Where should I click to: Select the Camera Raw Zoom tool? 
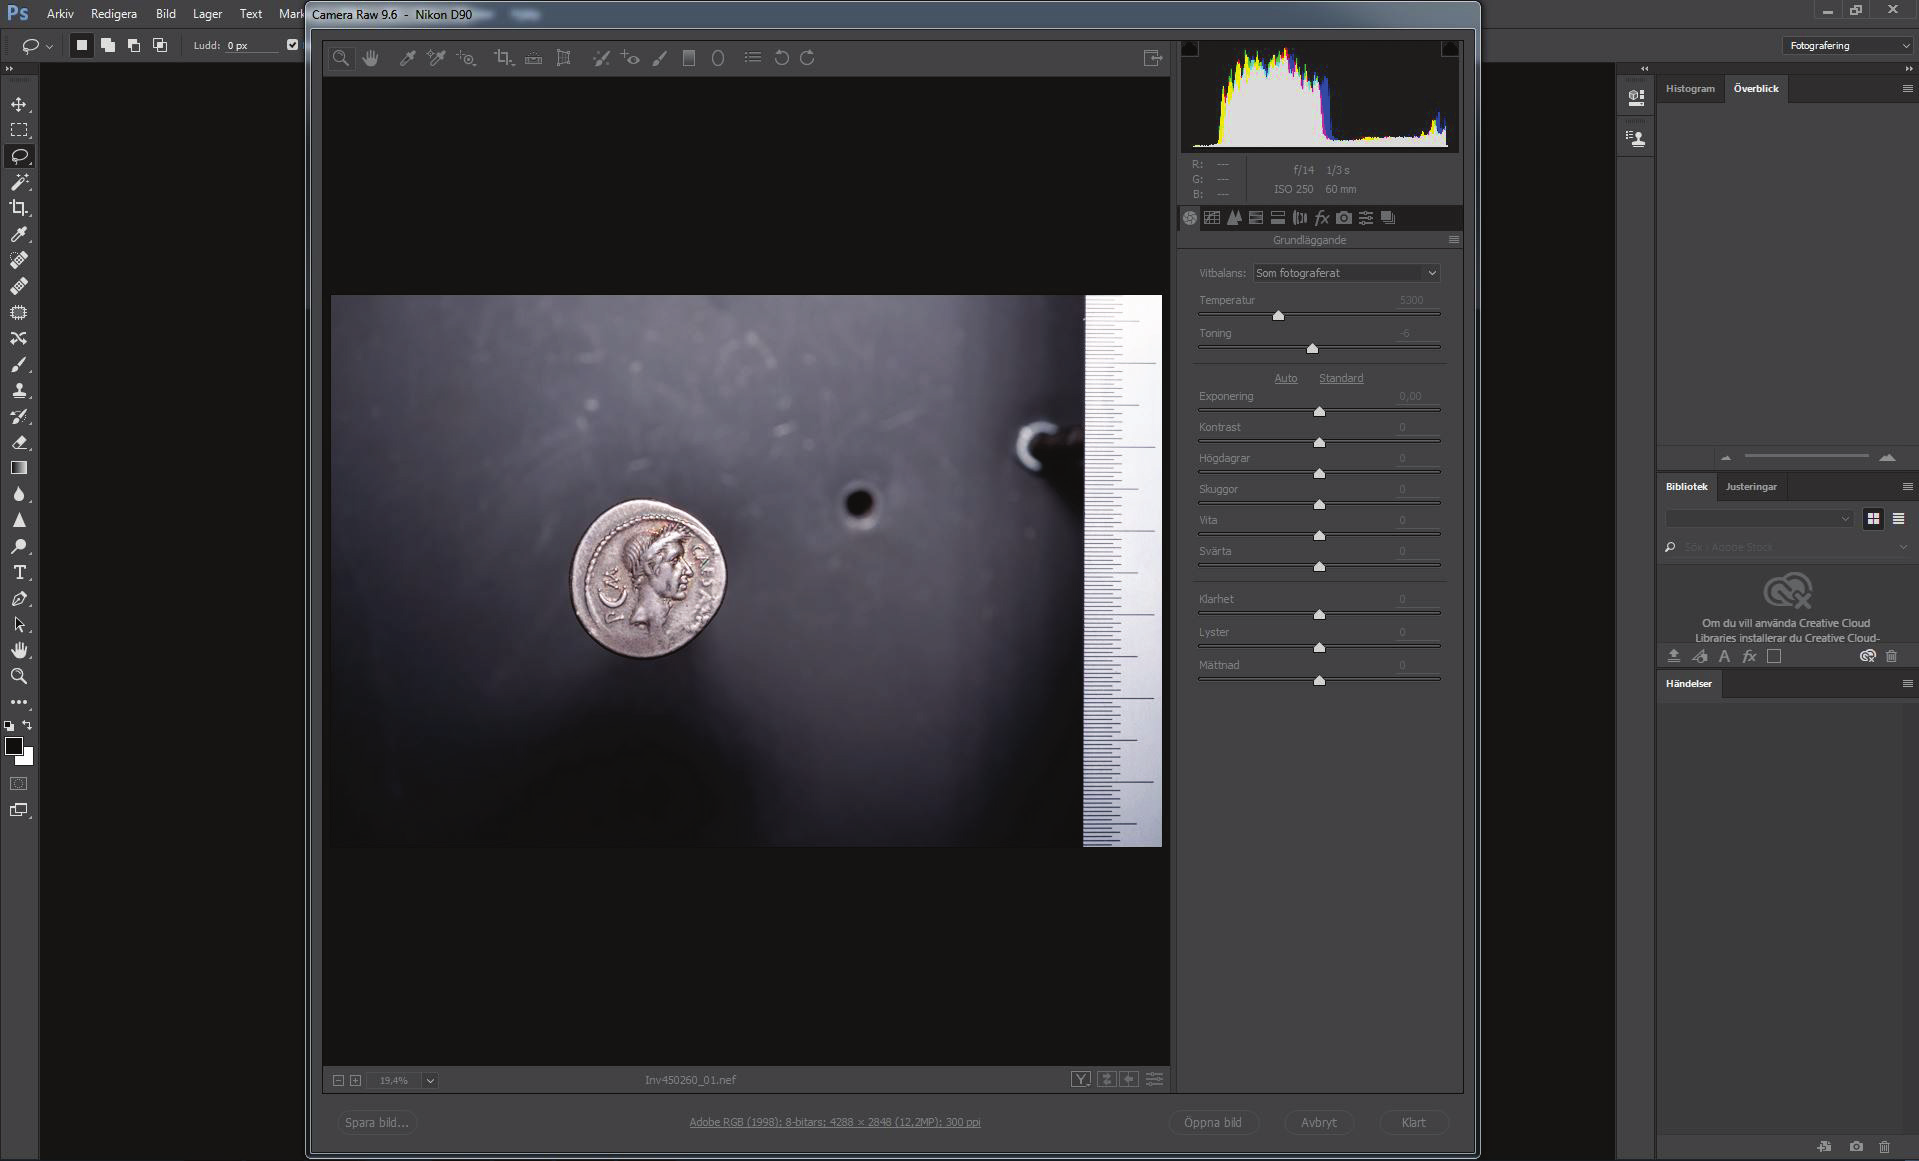(341, 58)
